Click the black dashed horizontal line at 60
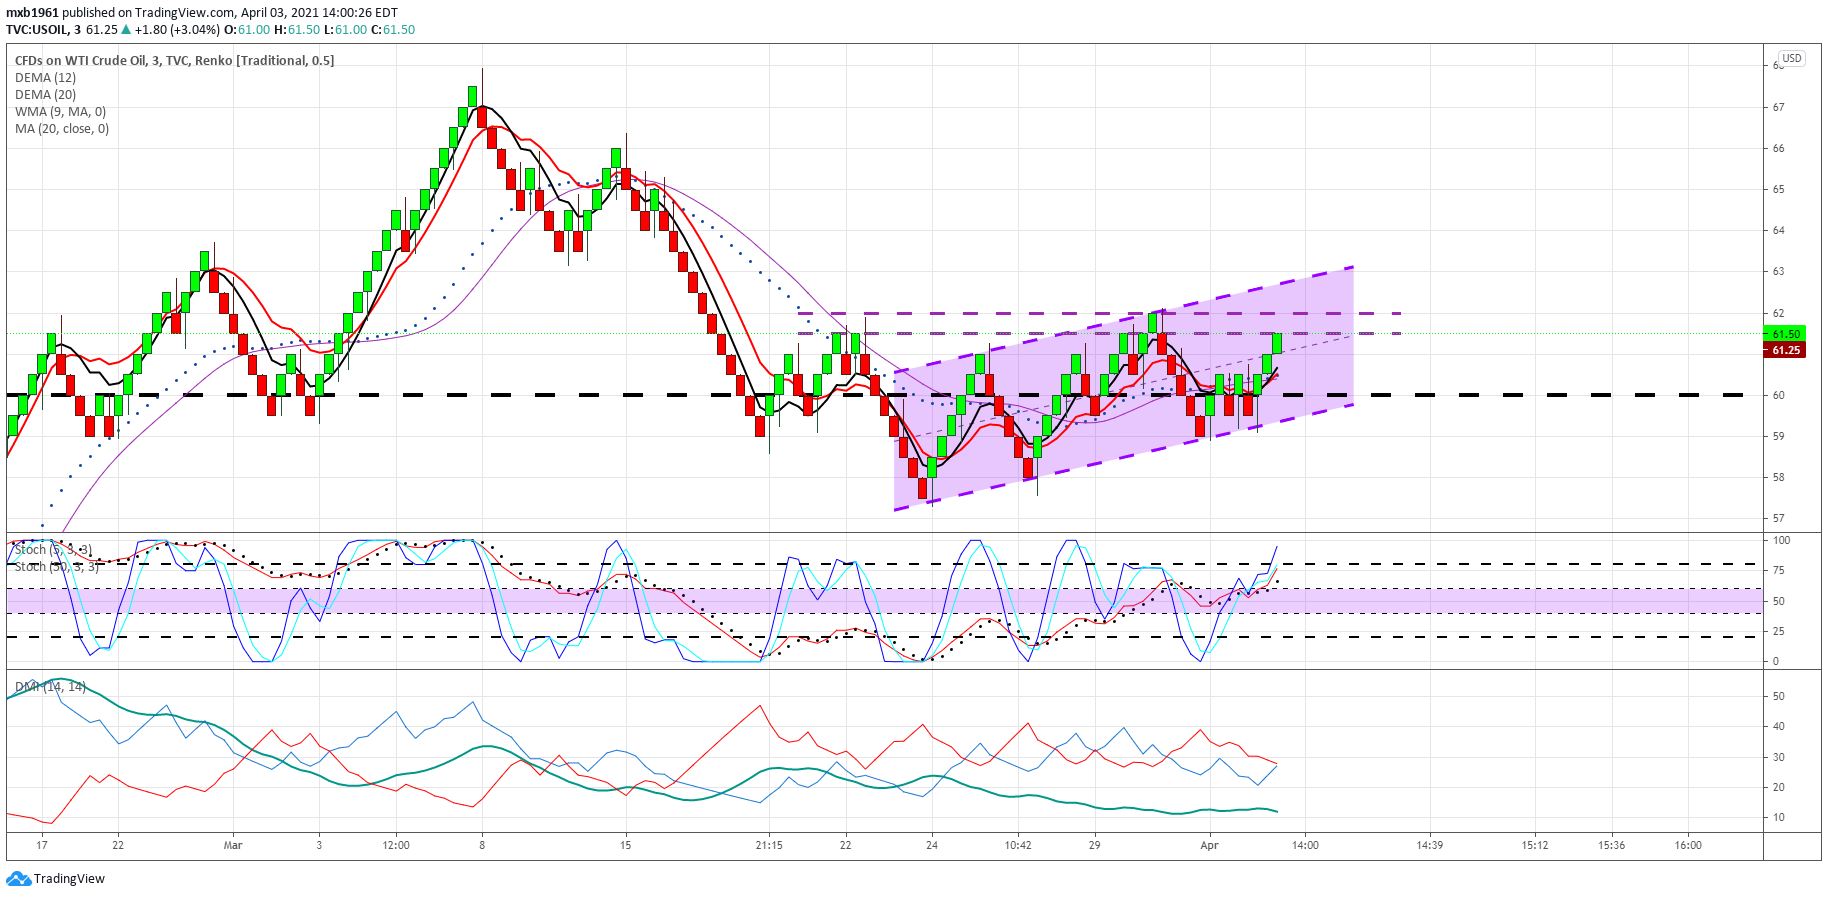The height and width of the screenshot is (897, 1828). pos(875,395)
